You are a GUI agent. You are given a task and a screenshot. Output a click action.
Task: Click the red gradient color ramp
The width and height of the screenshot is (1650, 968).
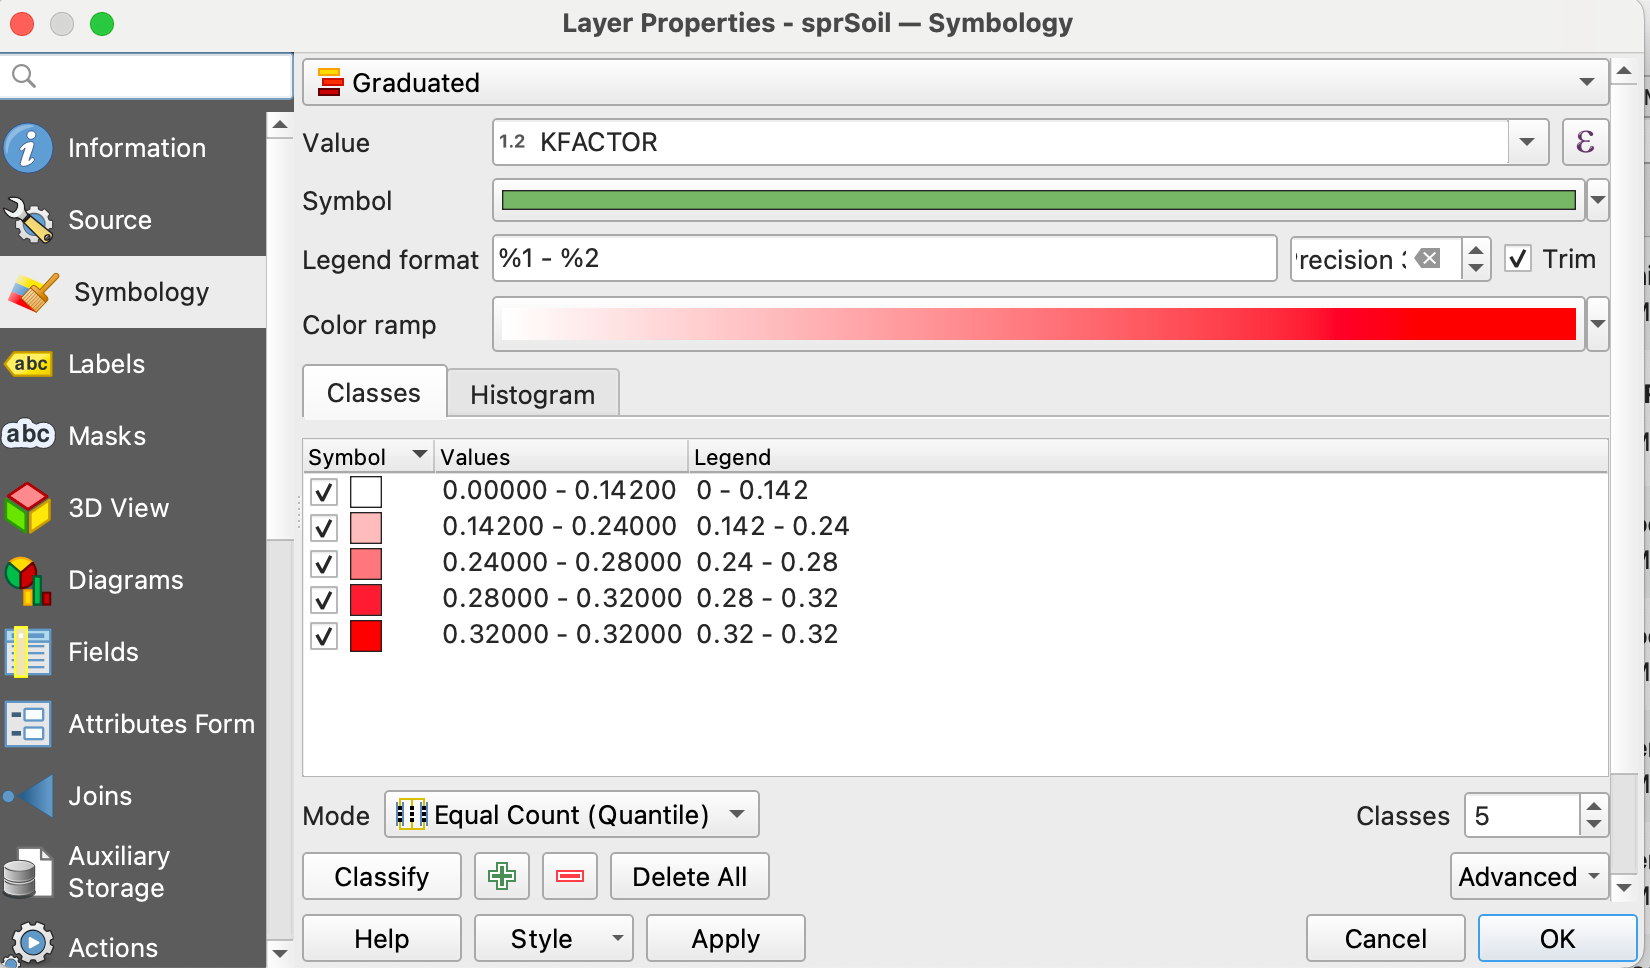(1038, 325)
